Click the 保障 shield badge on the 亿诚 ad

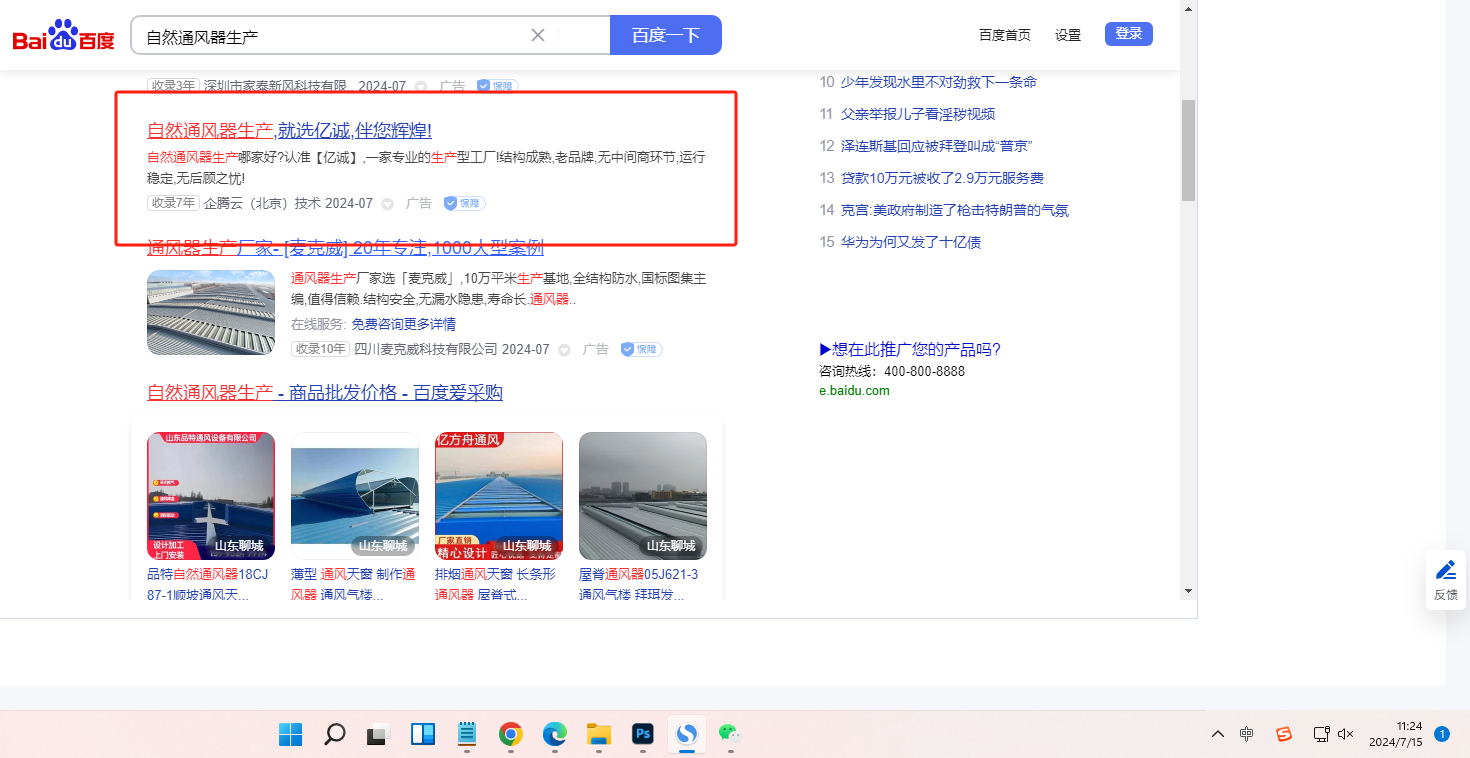click(464, 203)
